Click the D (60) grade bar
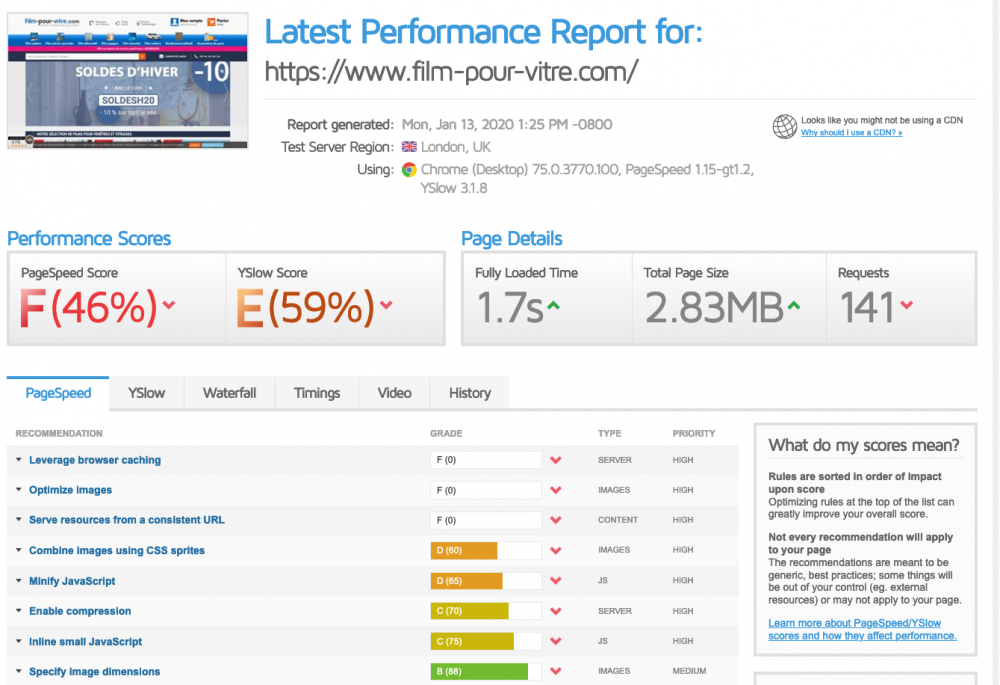Image resolution: width=1000 pixels, height=685 pixels. (486, 550)
